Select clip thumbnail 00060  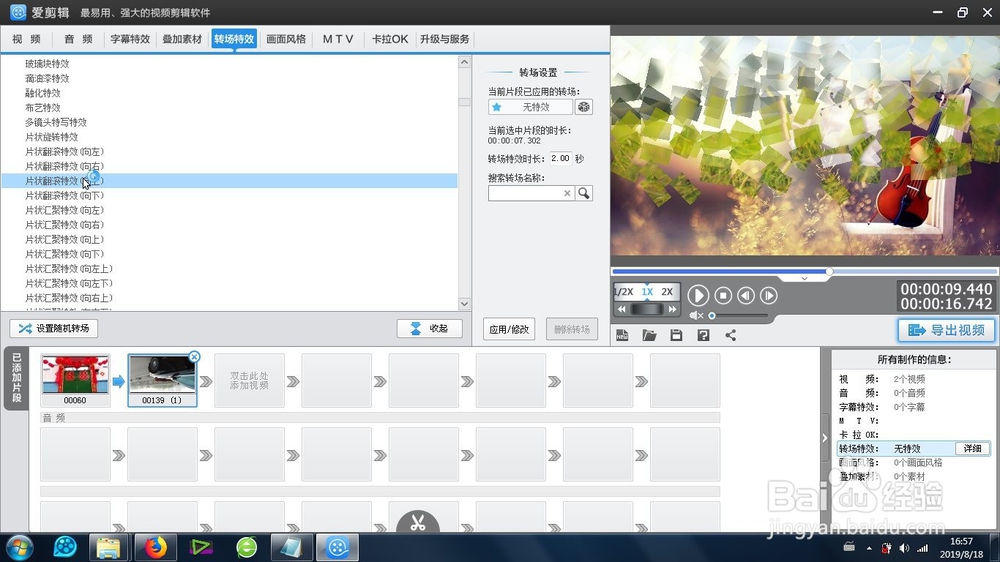75,381
